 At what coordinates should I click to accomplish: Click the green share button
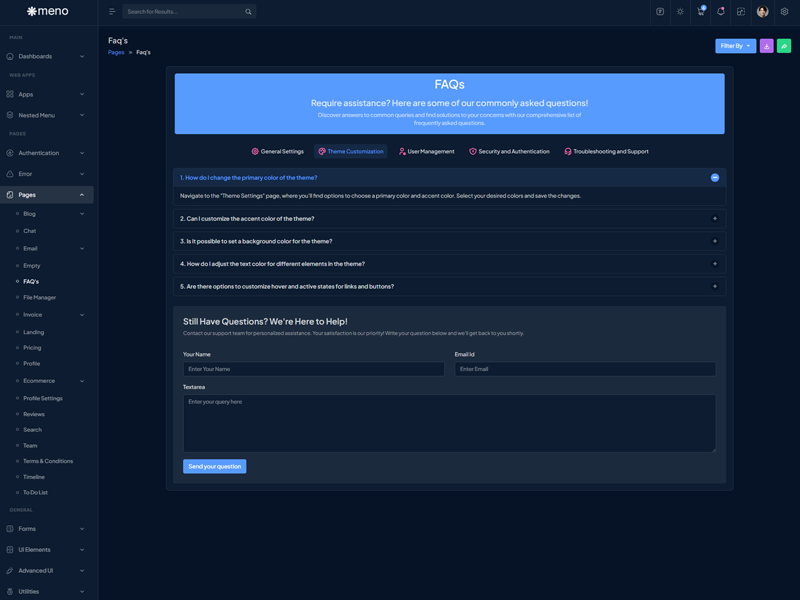pos(784,46)
